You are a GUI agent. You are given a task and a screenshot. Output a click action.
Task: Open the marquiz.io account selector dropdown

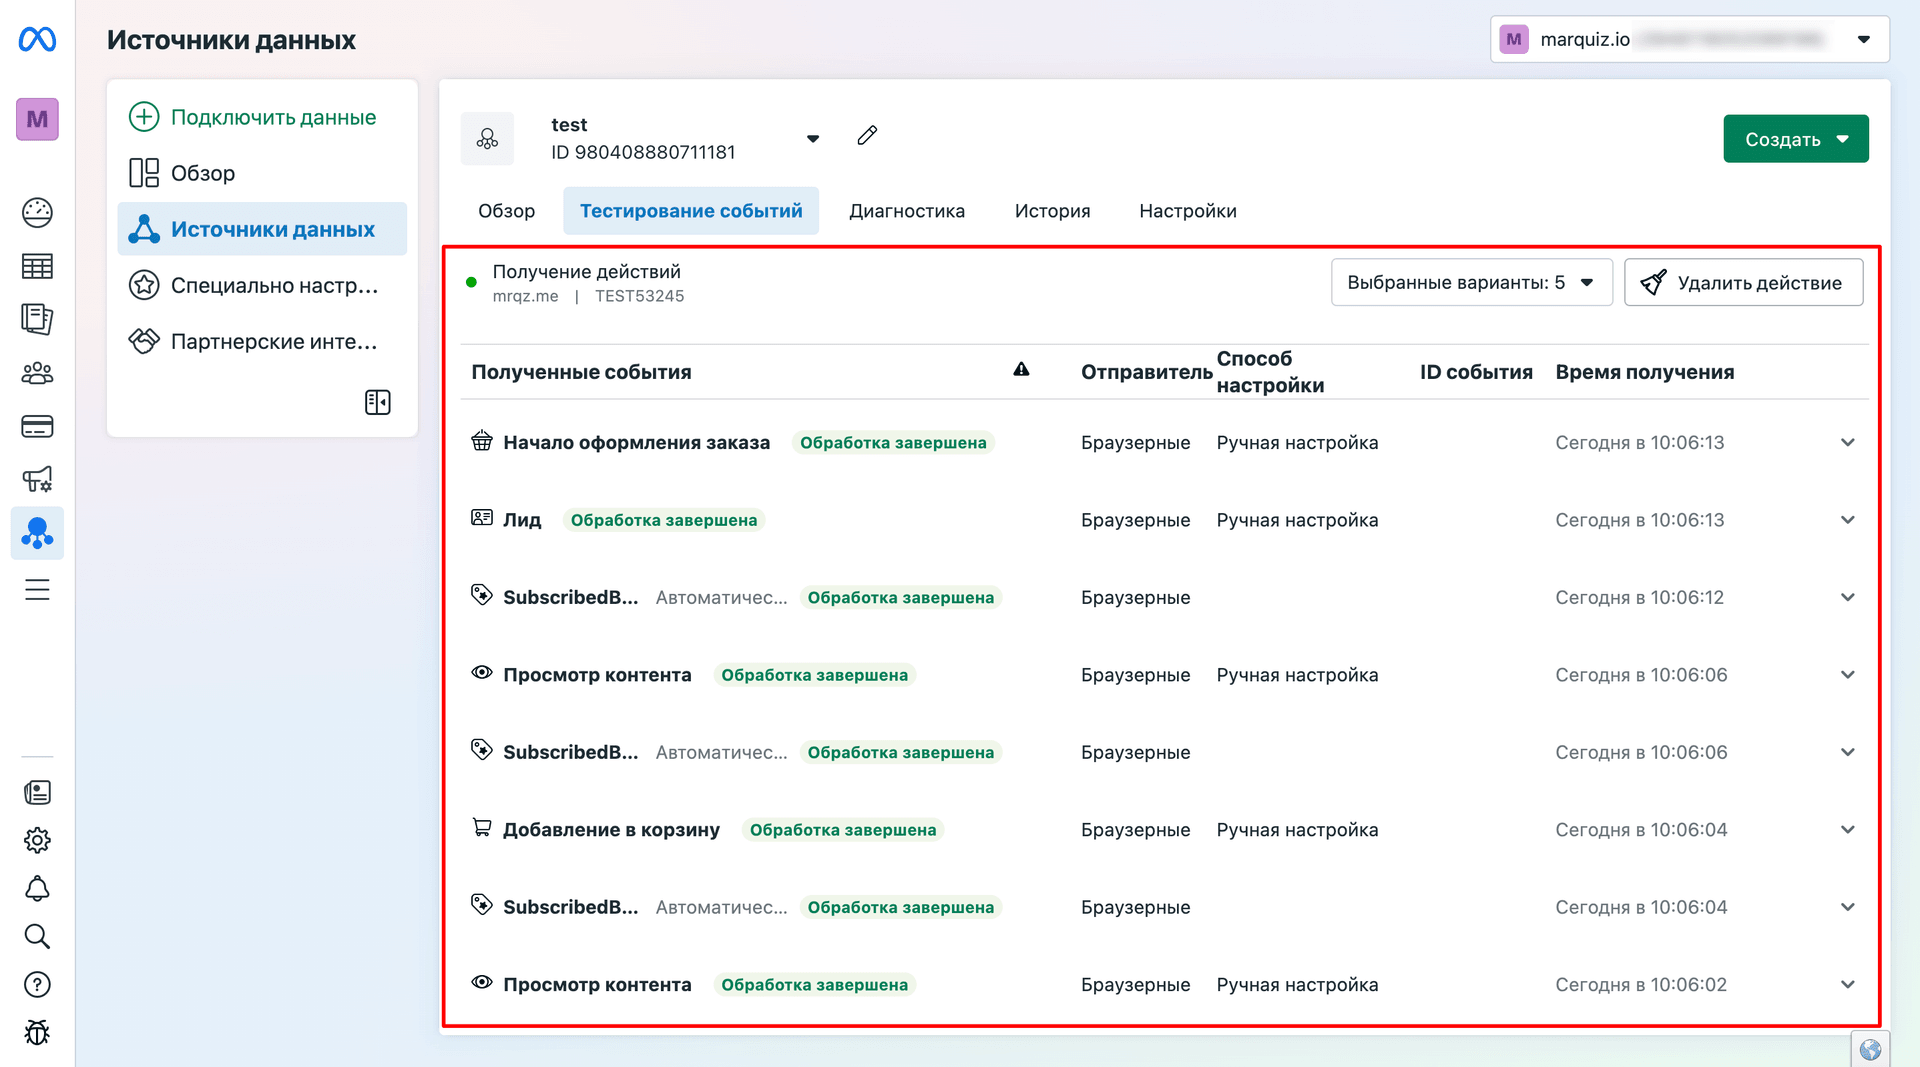[x=1689, y=40]
